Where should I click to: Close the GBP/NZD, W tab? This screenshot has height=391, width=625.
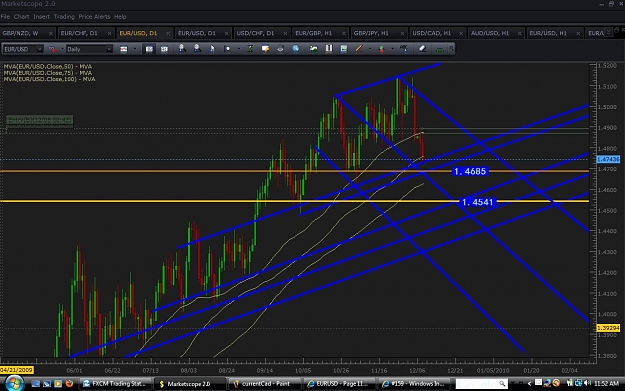point(51,33)
